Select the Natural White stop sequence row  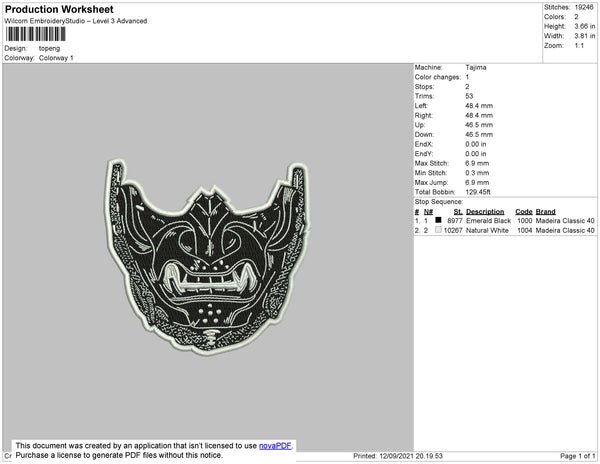coord(505,230)
